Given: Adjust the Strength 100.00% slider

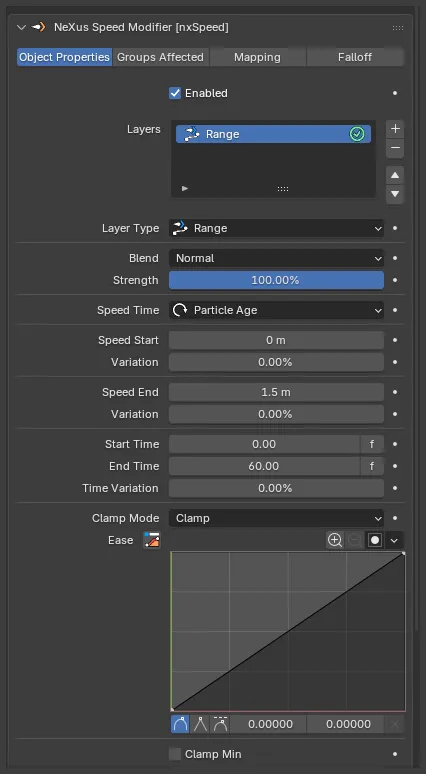Looking at the screenshot, I should click(x=276, y=280).
